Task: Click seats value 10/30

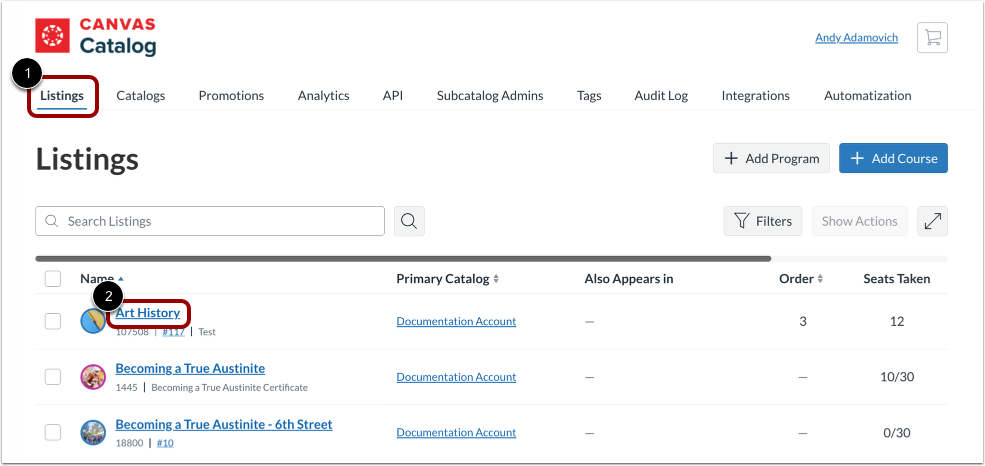Action: click(x=896, y=377)
